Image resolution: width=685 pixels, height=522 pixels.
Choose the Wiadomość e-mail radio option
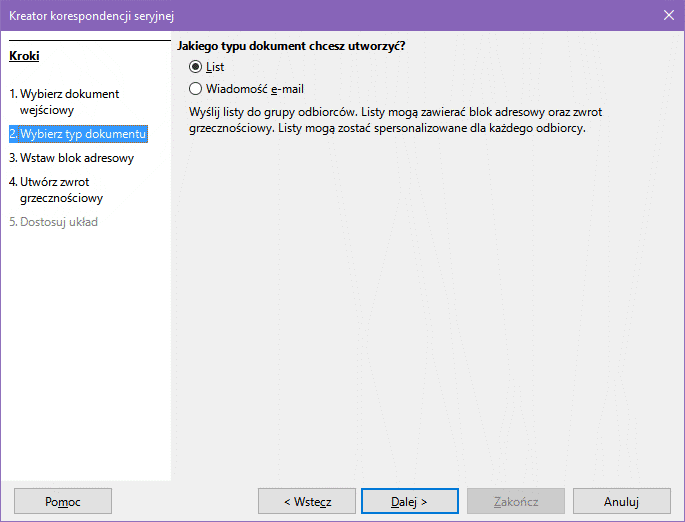click(x=196, y=89)
